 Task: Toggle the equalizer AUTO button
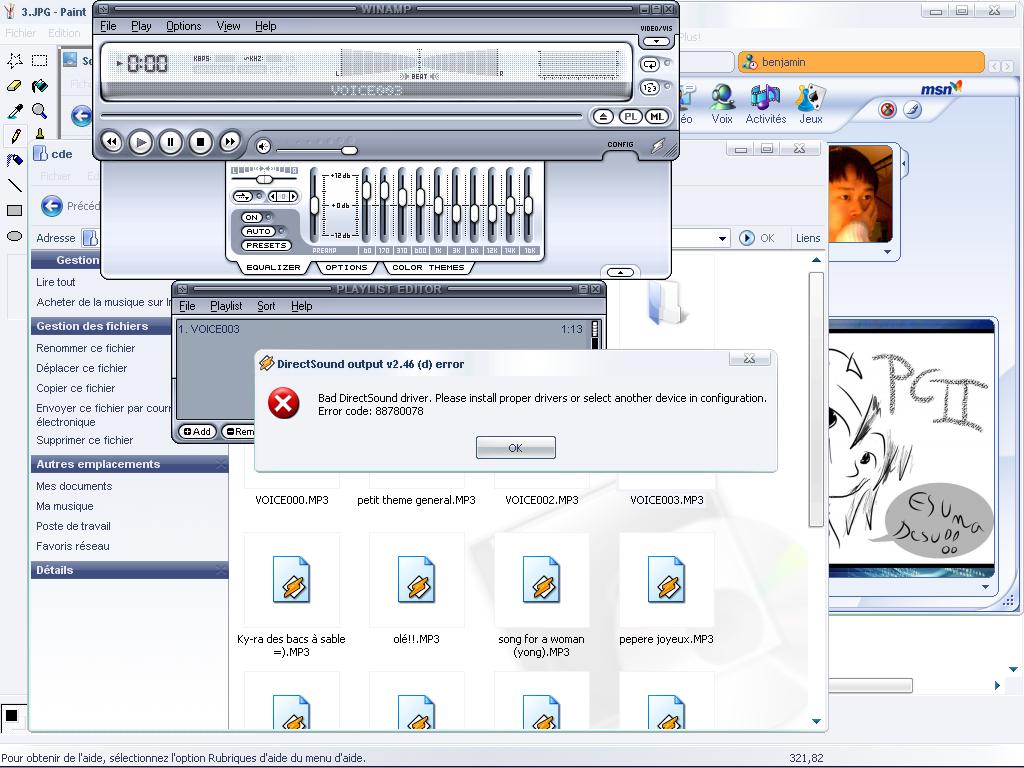[256, 231]
